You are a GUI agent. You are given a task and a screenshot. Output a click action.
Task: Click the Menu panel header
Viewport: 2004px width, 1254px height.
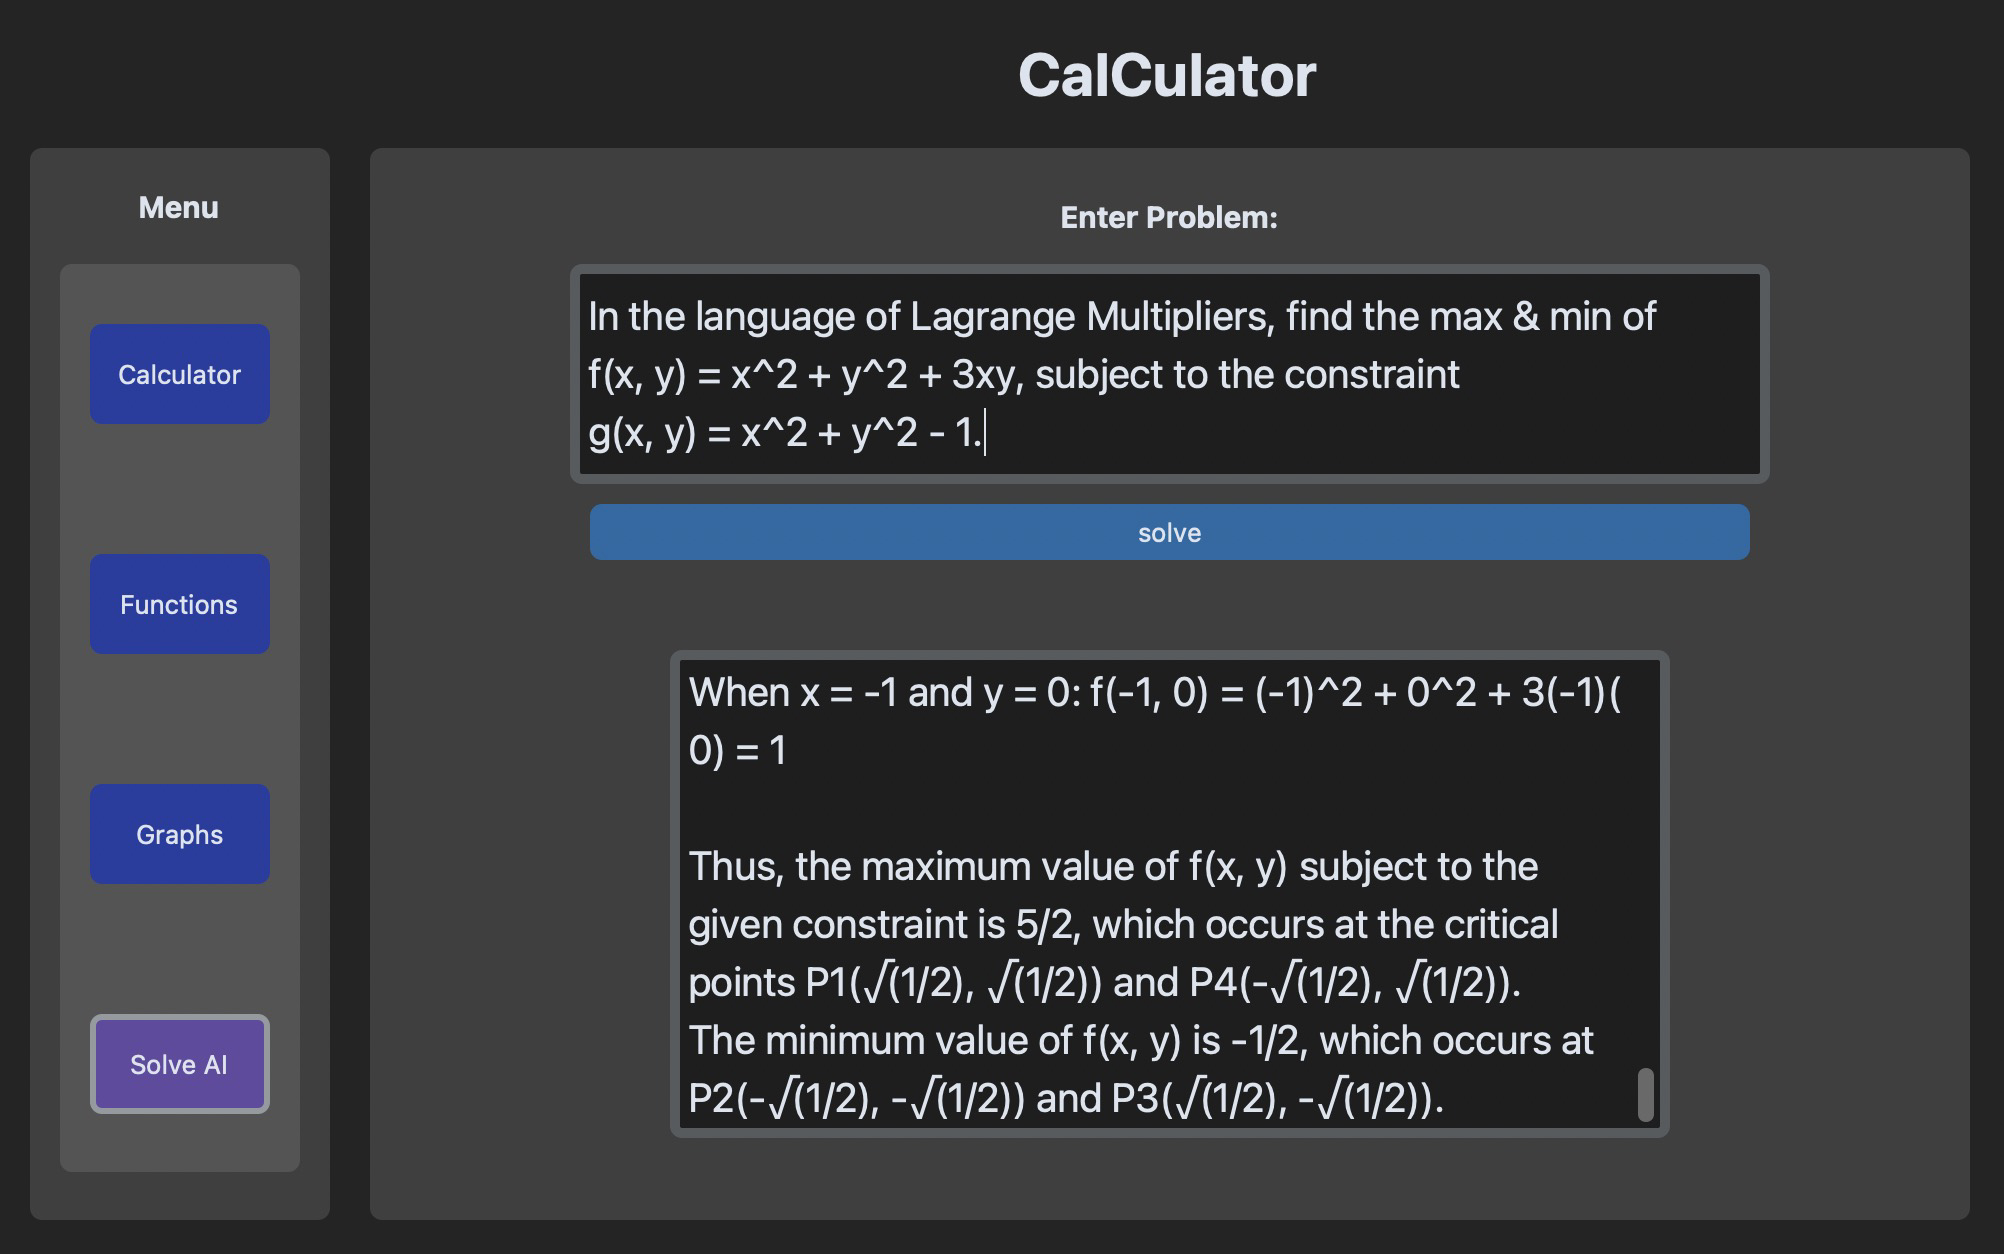coord(179,207)
